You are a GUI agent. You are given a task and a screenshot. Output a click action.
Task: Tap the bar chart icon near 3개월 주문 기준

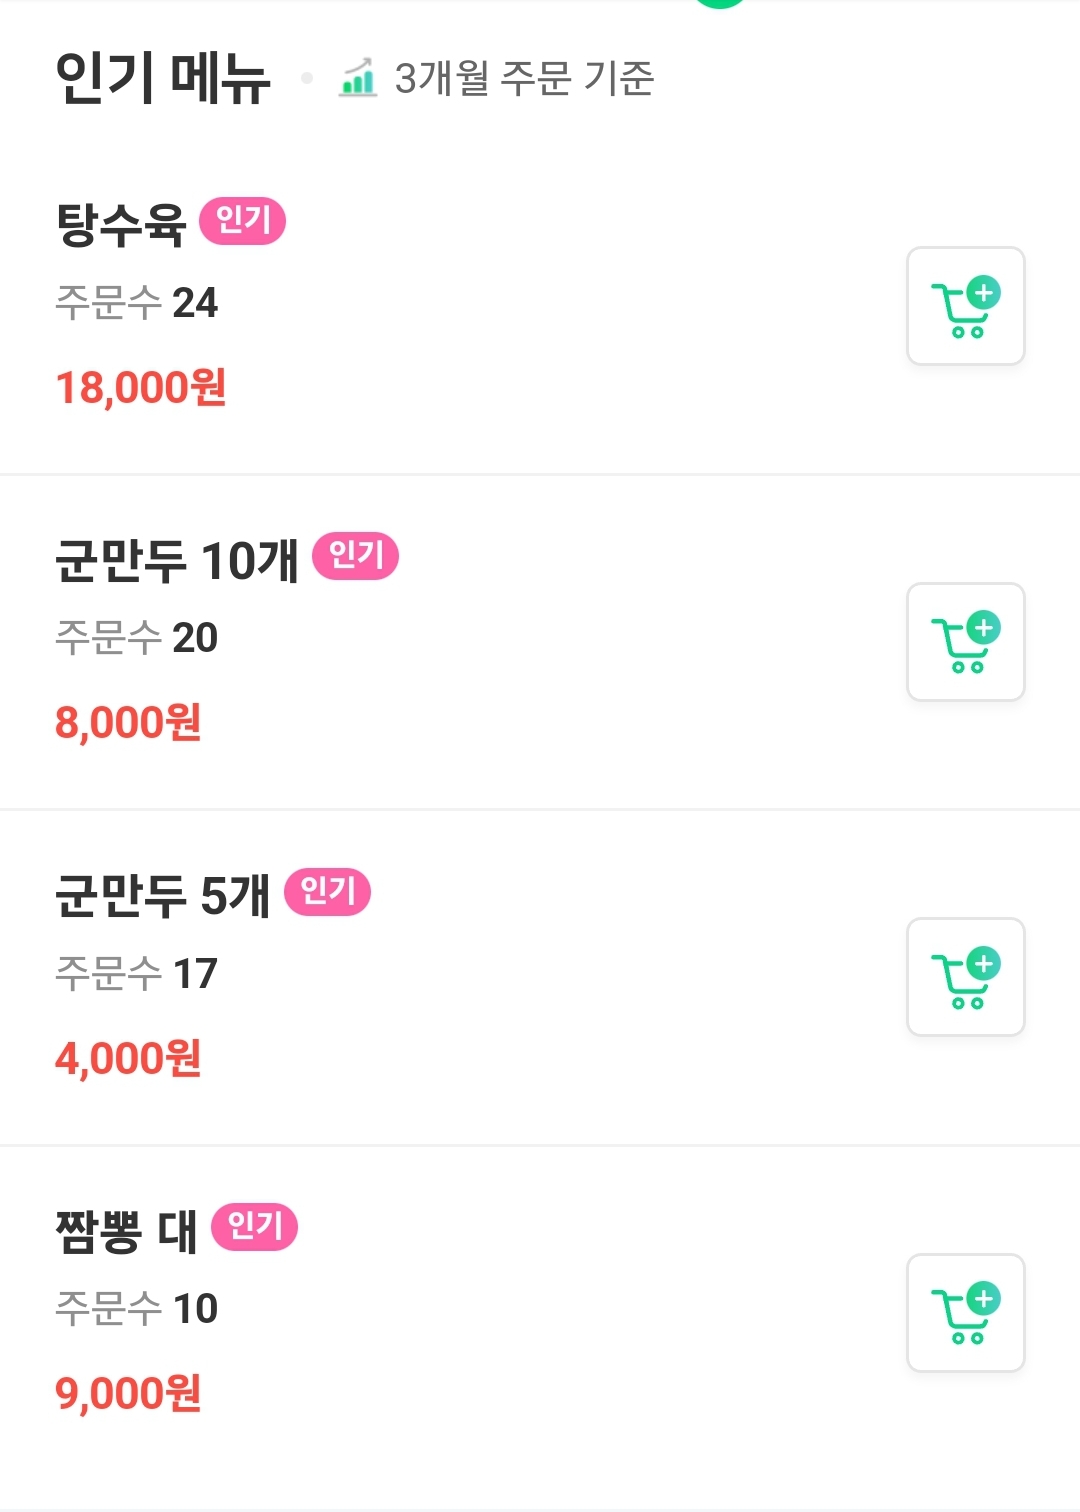pos(358,77)
